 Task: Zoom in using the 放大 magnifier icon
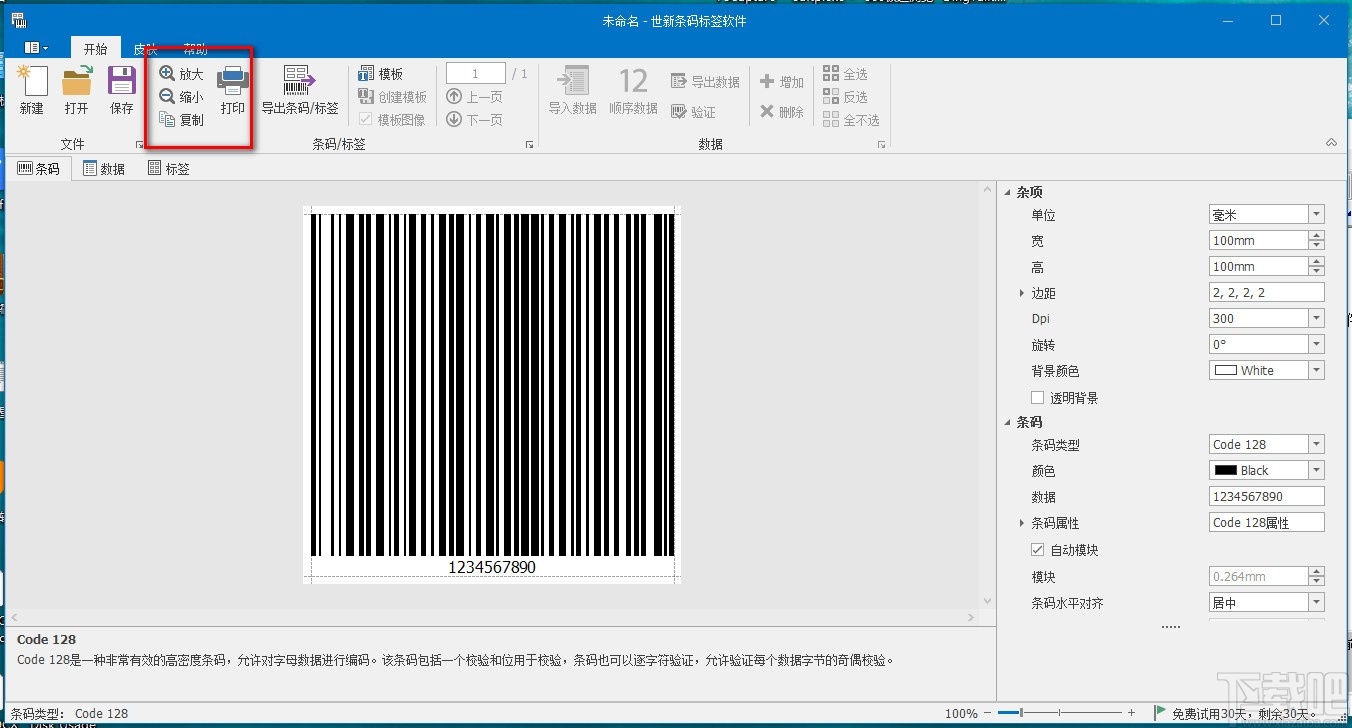pos(180,72)
